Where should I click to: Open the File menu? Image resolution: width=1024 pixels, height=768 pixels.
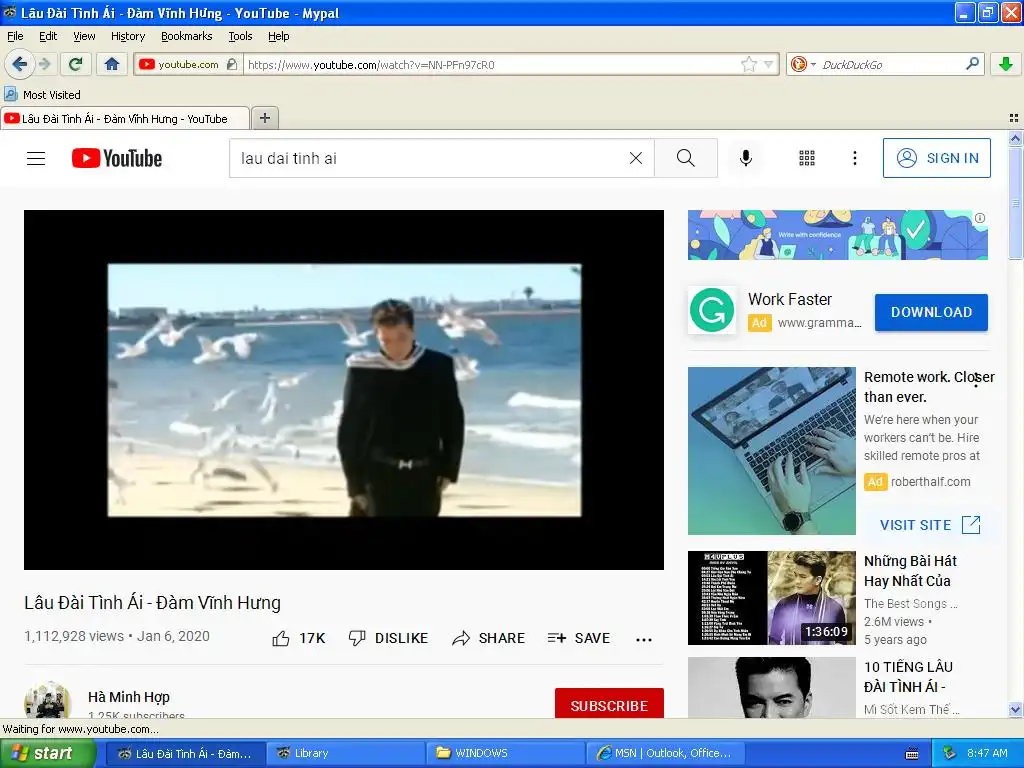click(x=15, y=36)
